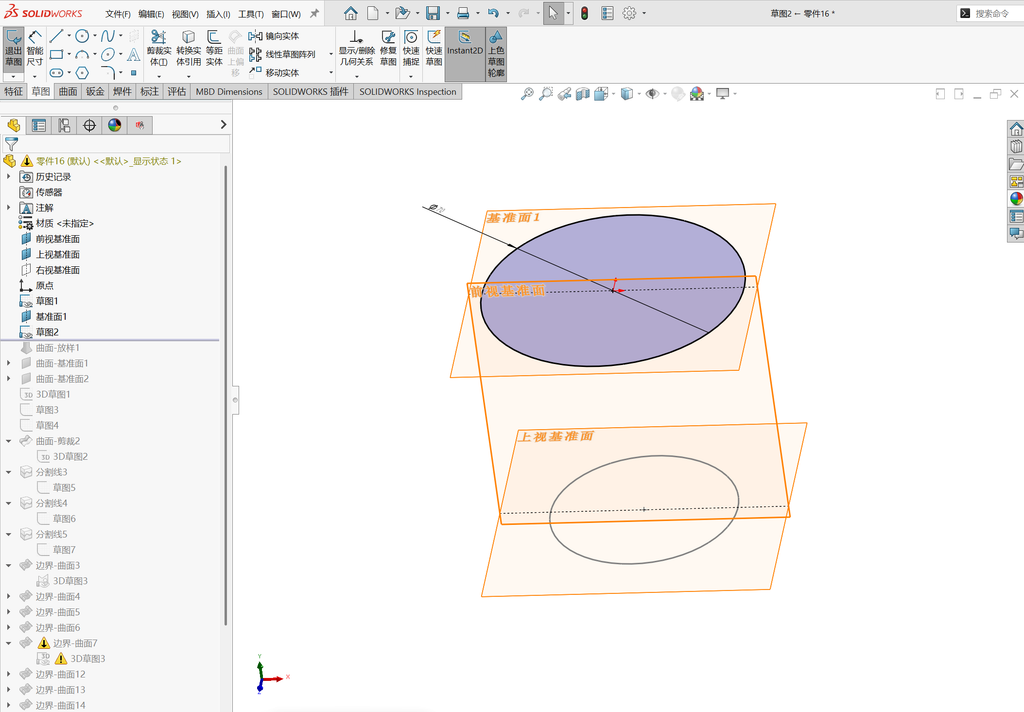Click the Rebuild traffic light icon
1024x712 pixels.
pos(584,13)
